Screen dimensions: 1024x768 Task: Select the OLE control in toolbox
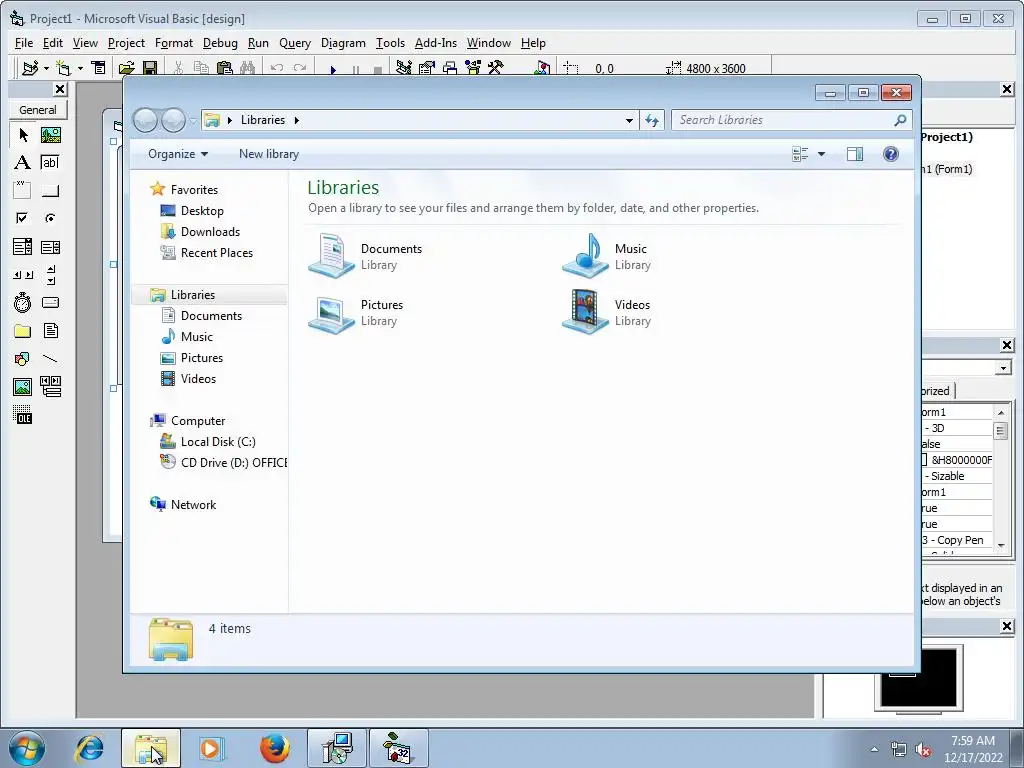22,415
